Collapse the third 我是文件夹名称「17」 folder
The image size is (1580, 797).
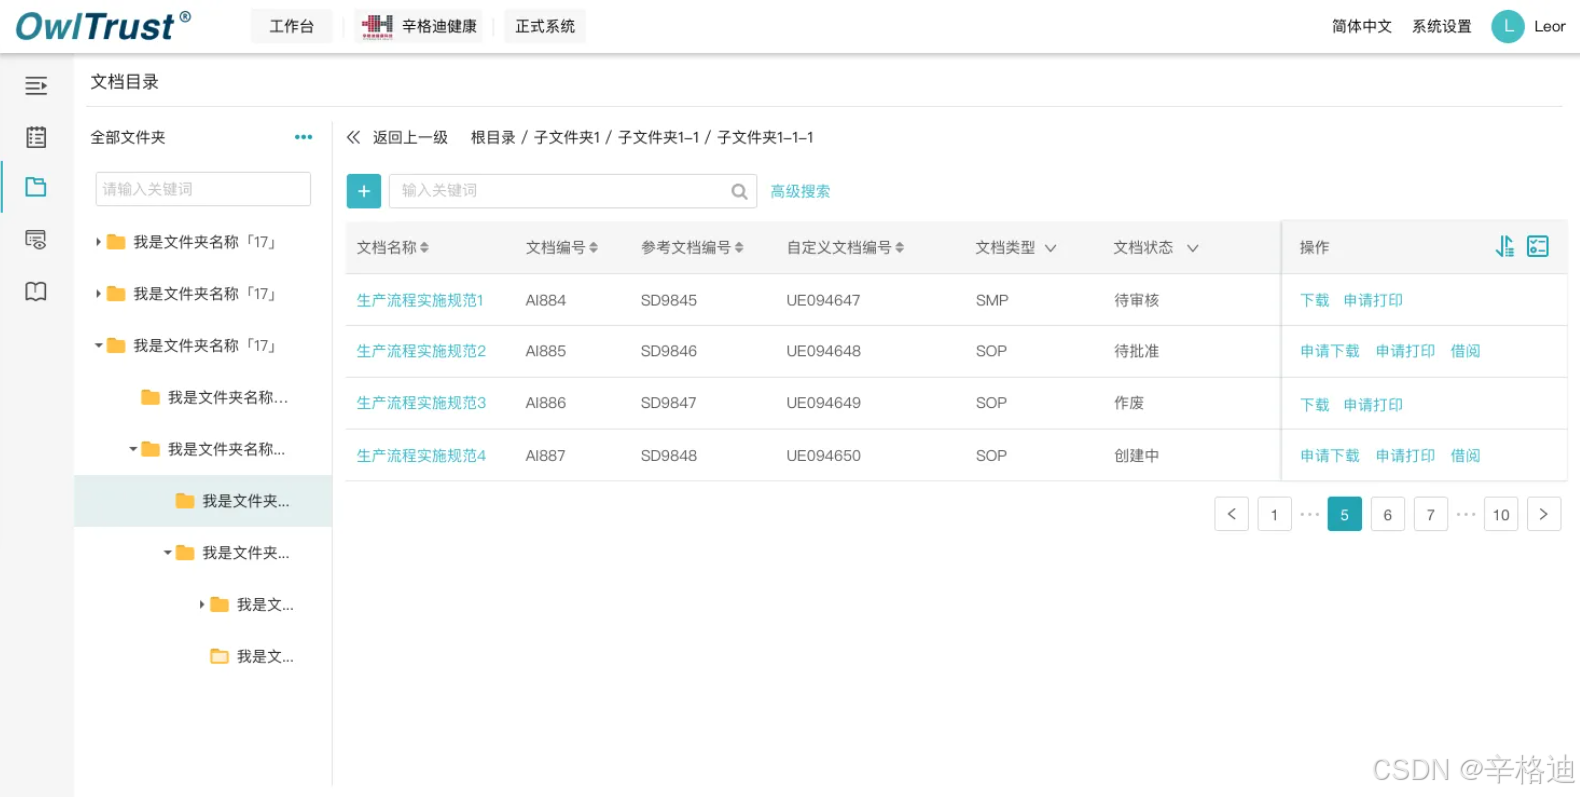click(x=98, y=346)
